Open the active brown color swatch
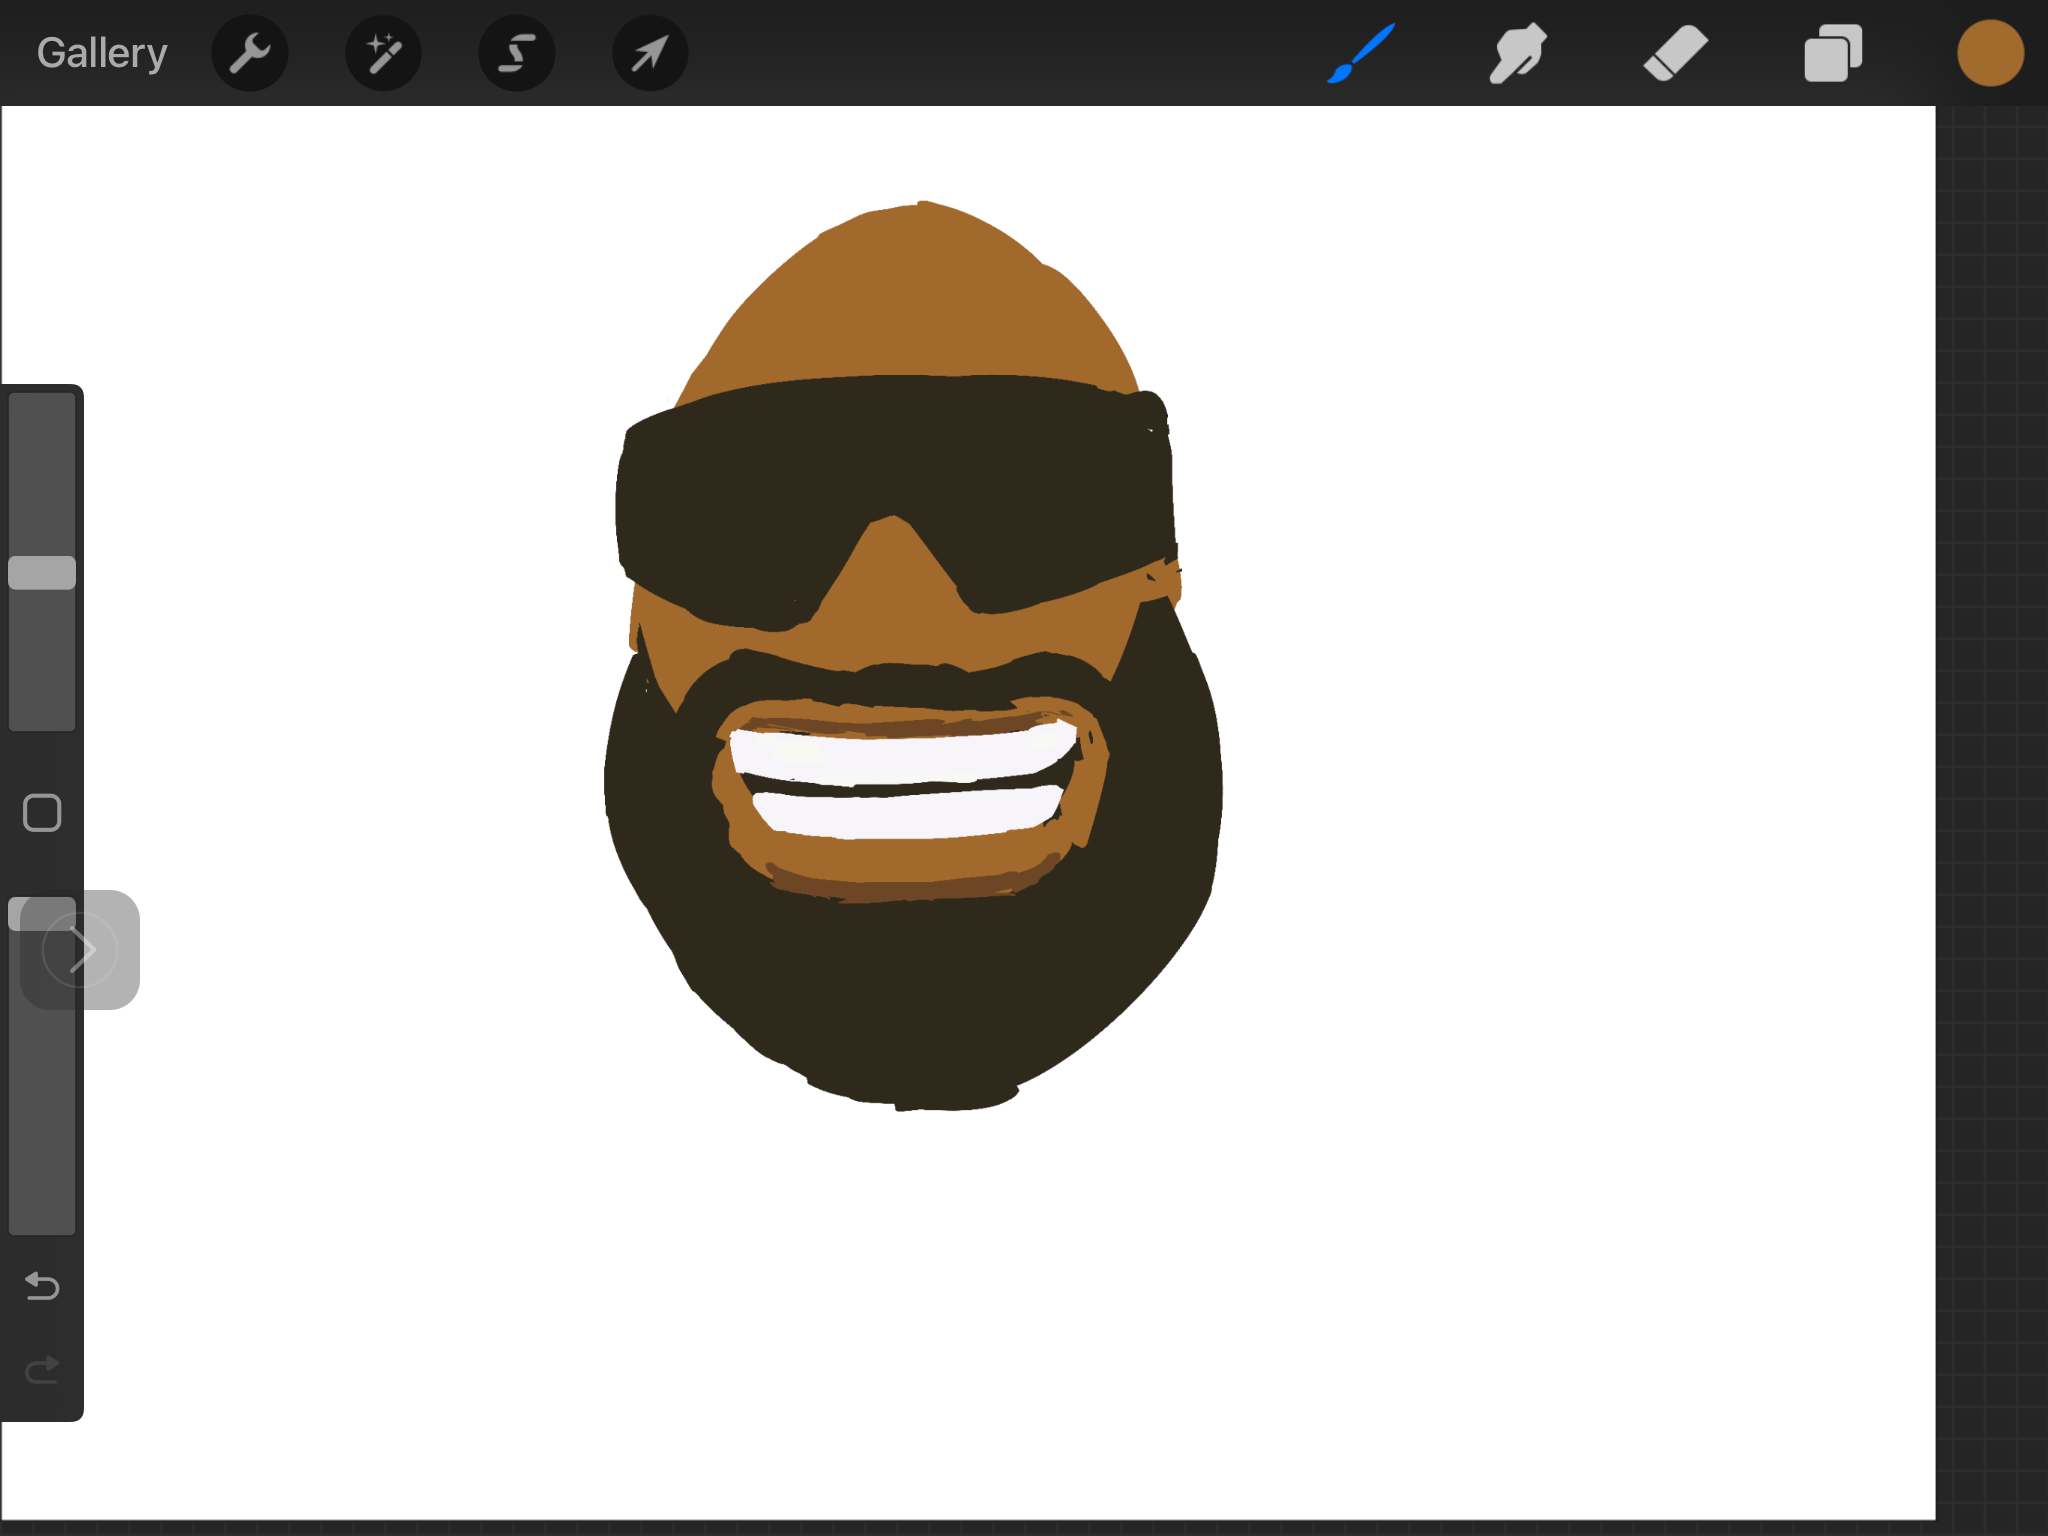Viewport: 2048px width, 1536px height. click(1990, 53)
